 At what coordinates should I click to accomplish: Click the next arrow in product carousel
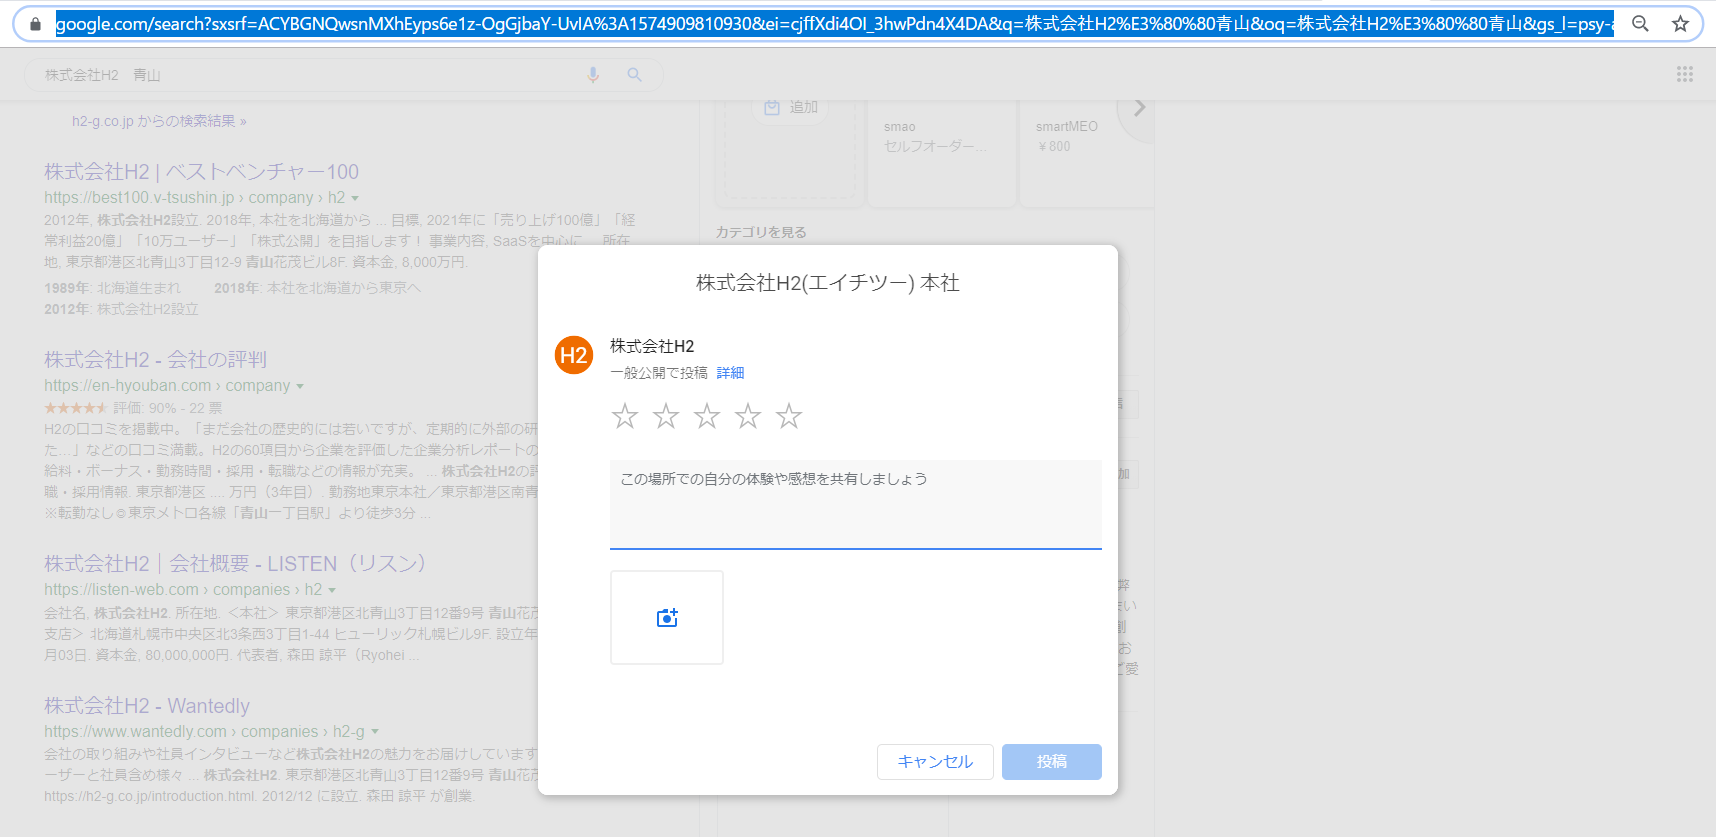1138,108
